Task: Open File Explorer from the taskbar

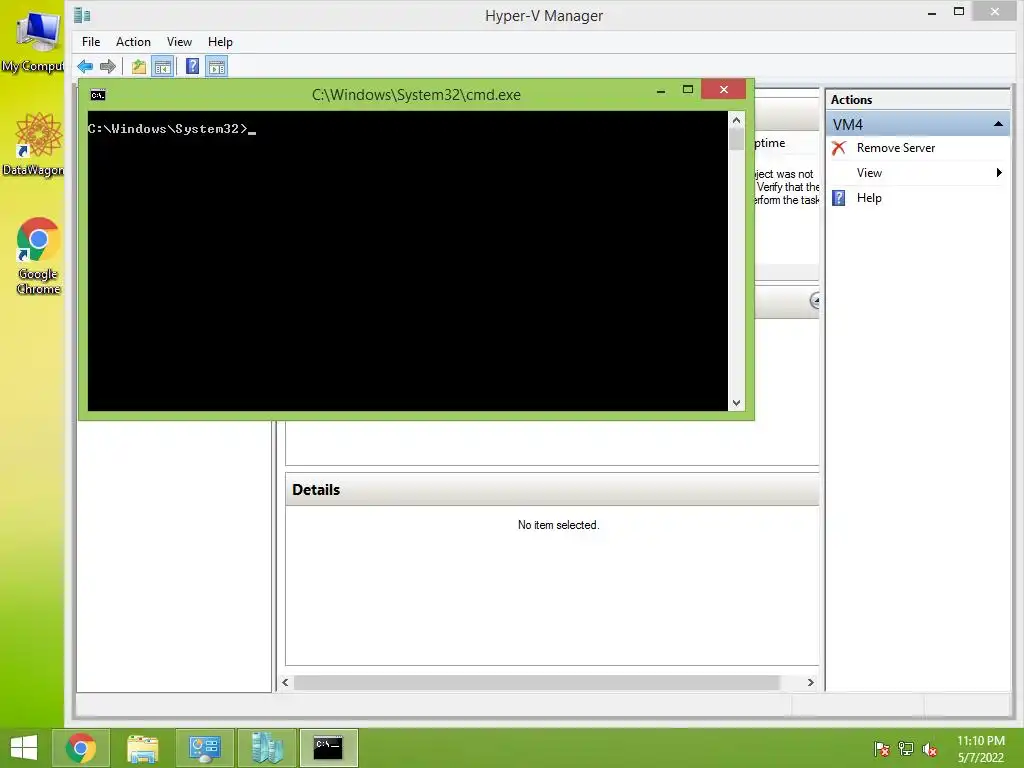Action: (142, 748)
